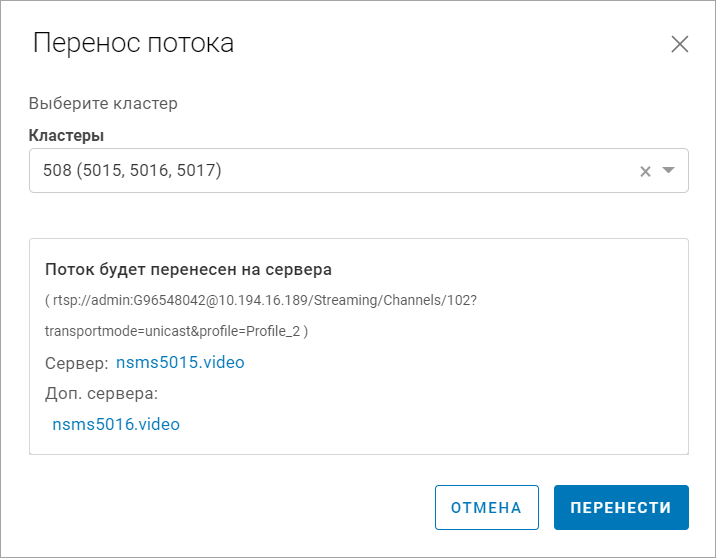Screen dimensions: 716x558
Task: Click the Перенос потока dialog title
Action: [x=133, y=43]
